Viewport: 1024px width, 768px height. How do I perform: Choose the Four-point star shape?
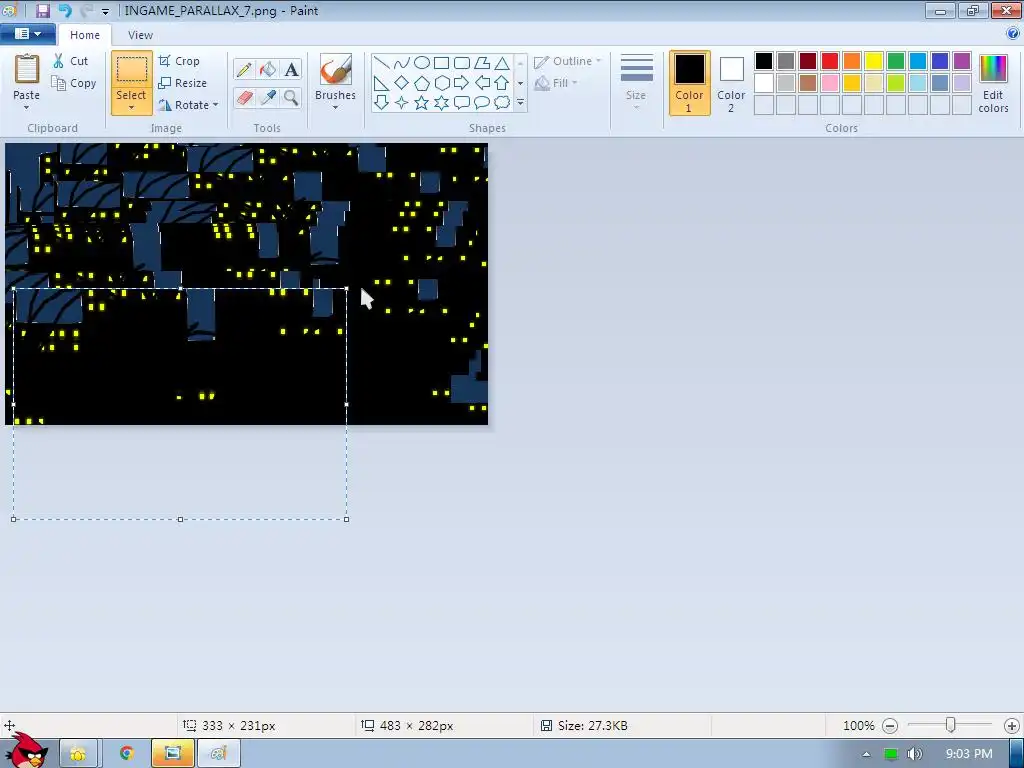(x=402, y=103)
